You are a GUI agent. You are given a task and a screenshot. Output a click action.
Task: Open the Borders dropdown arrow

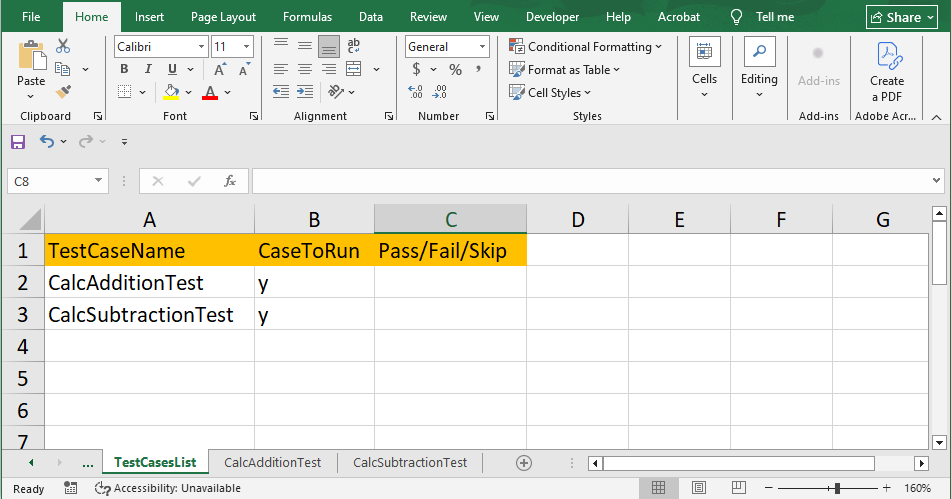pyautogui.click(x=143, y=92)
